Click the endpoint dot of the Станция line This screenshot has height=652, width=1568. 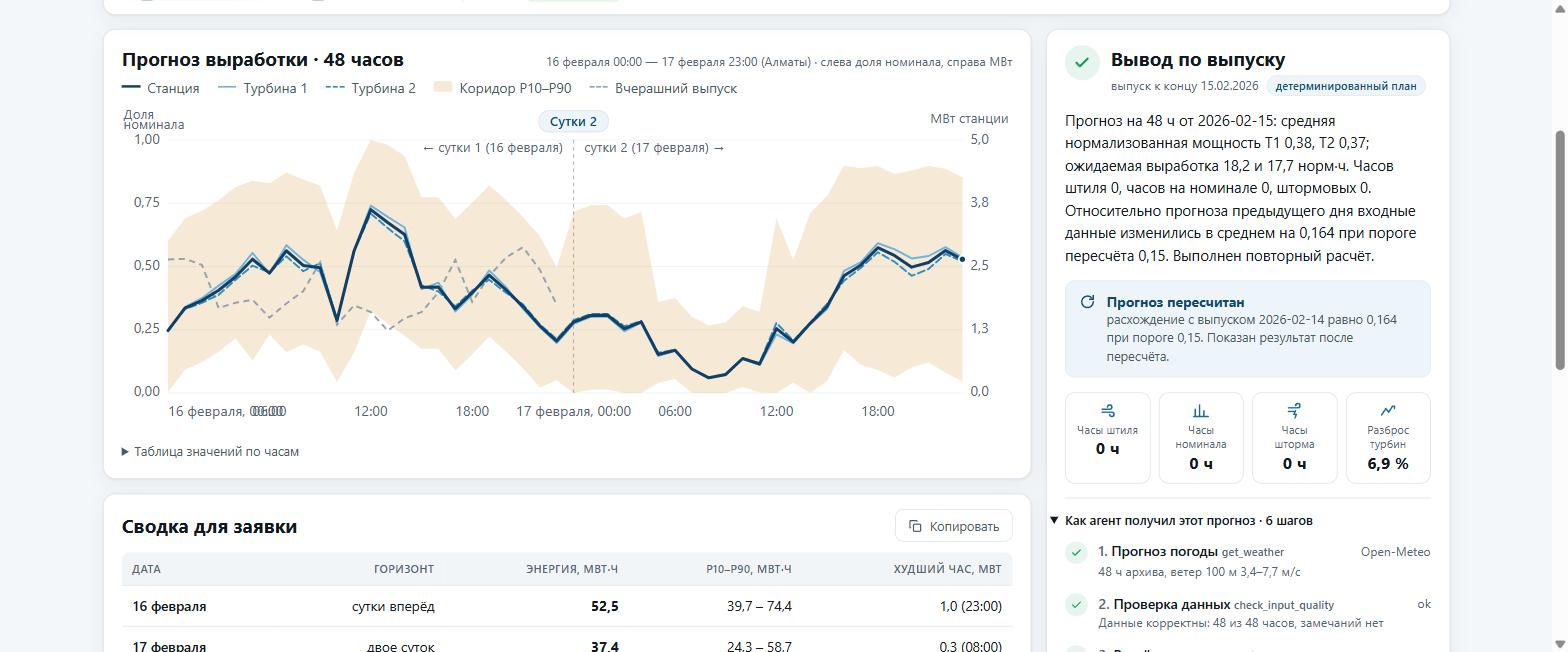click(962, 259)
